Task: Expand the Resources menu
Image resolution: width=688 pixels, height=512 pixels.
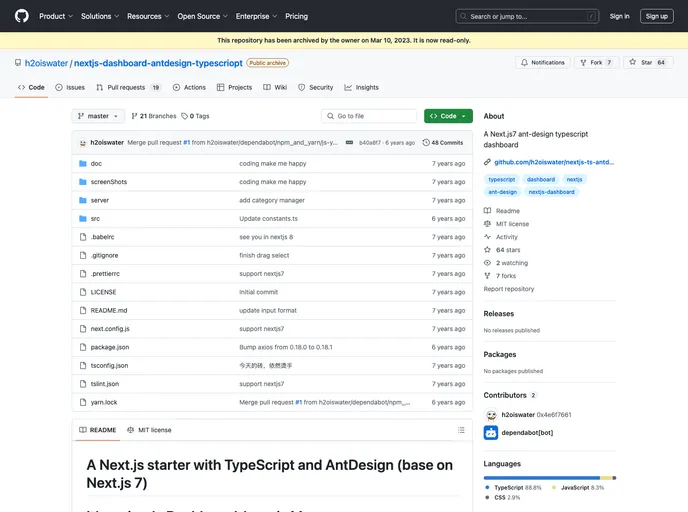Action: [148, 16]
